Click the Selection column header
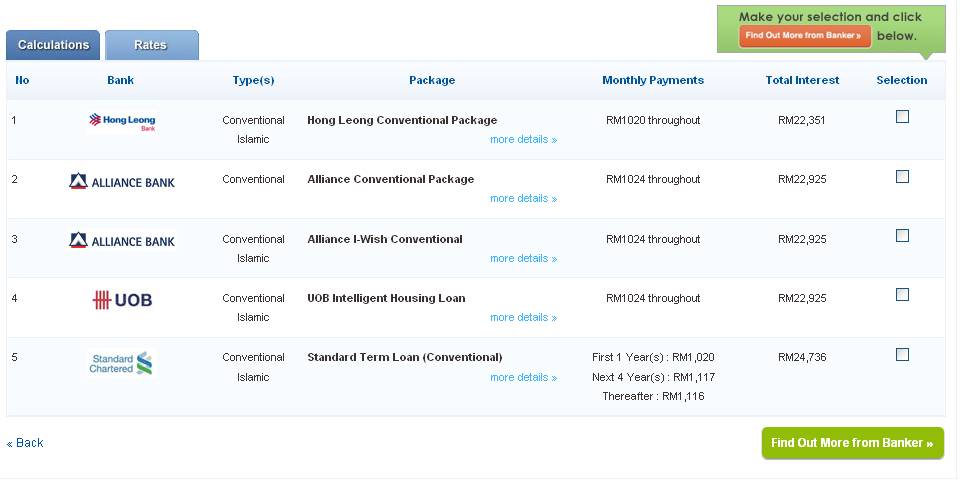The width and height of the screenshot is (962, 495). point(902,80)
